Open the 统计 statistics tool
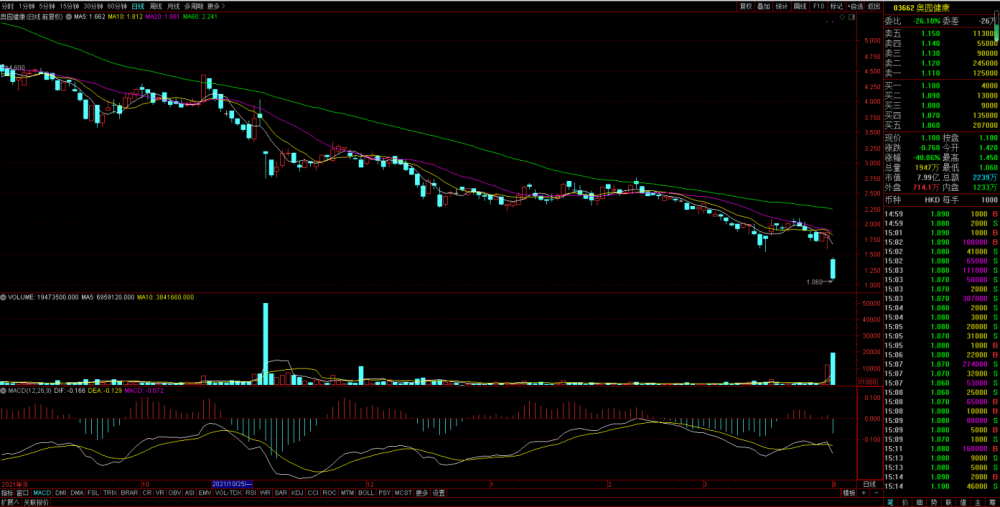The image size is (1000, 507). point(782,6)
